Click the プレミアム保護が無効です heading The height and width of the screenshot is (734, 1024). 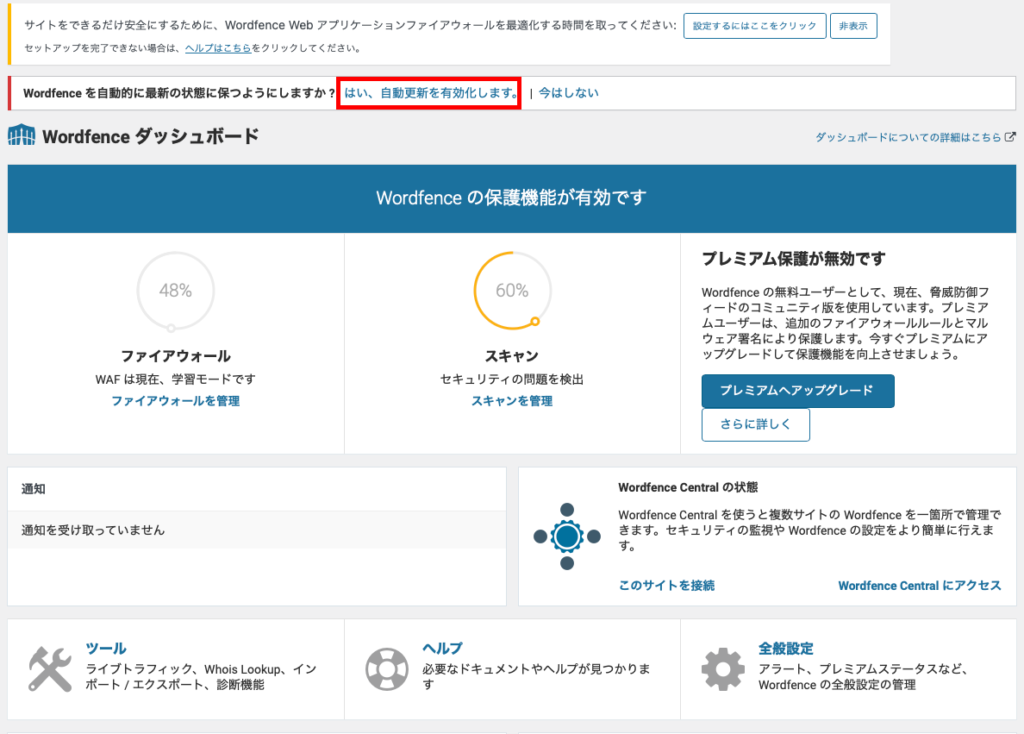(x=793, y=259)
